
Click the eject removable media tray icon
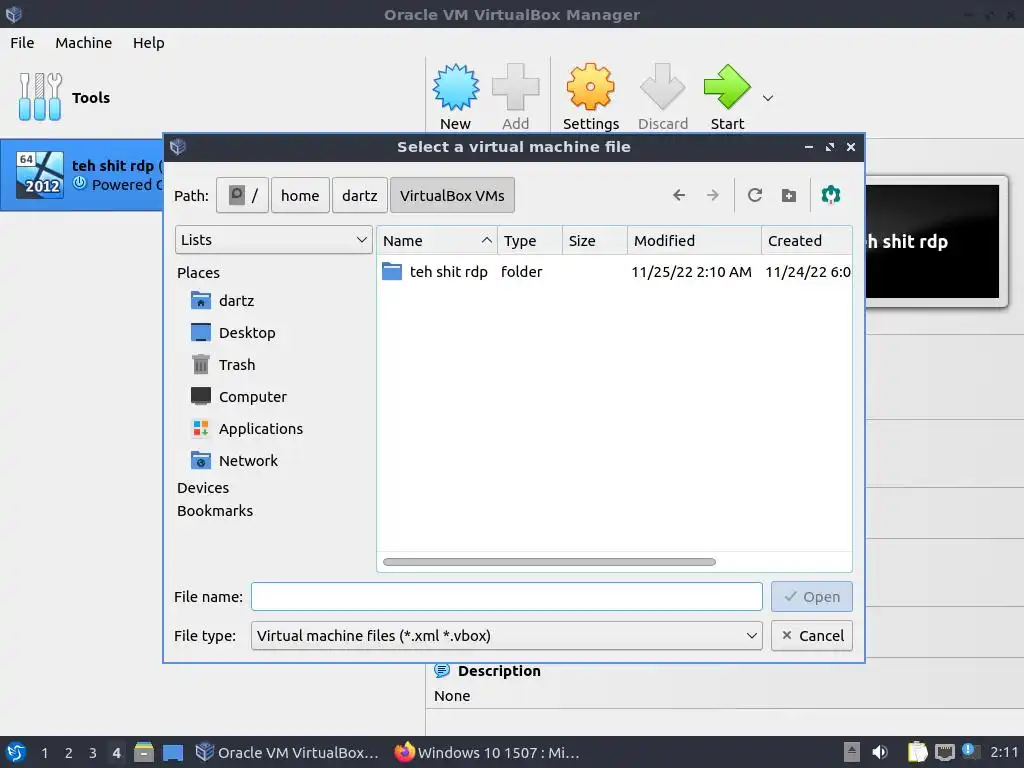click(x=852, y=752)
